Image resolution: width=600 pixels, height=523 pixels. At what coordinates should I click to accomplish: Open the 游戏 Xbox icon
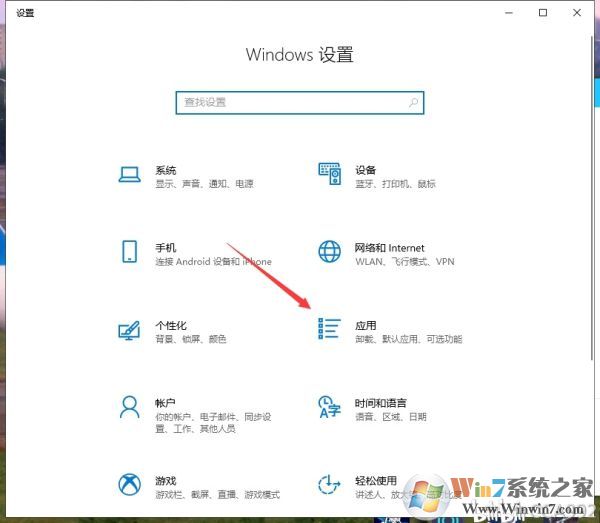pyautogui.click(x=129, y=484)
